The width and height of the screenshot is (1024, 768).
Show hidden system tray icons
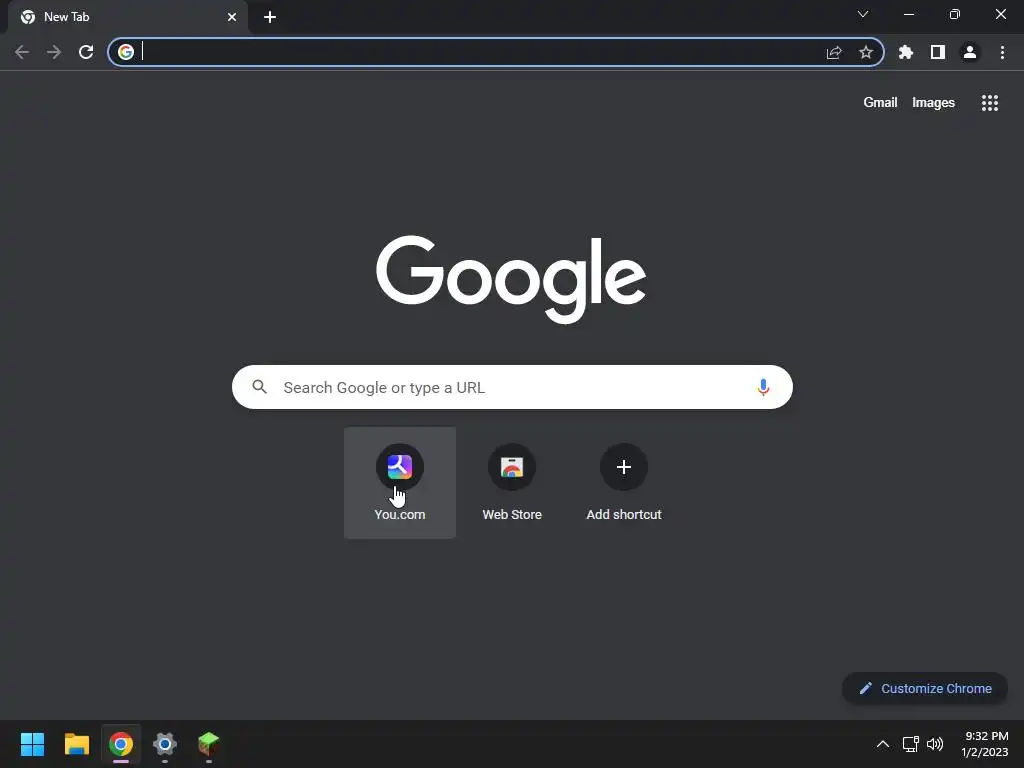(x=882, y=744)
